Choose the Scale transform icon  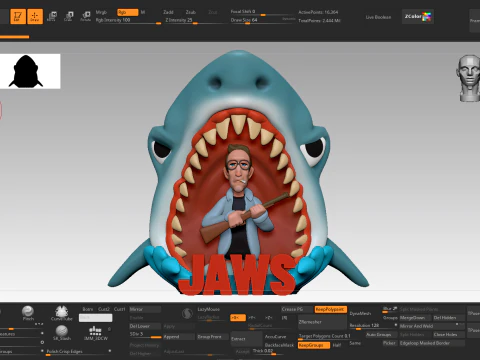click(69, 16)
